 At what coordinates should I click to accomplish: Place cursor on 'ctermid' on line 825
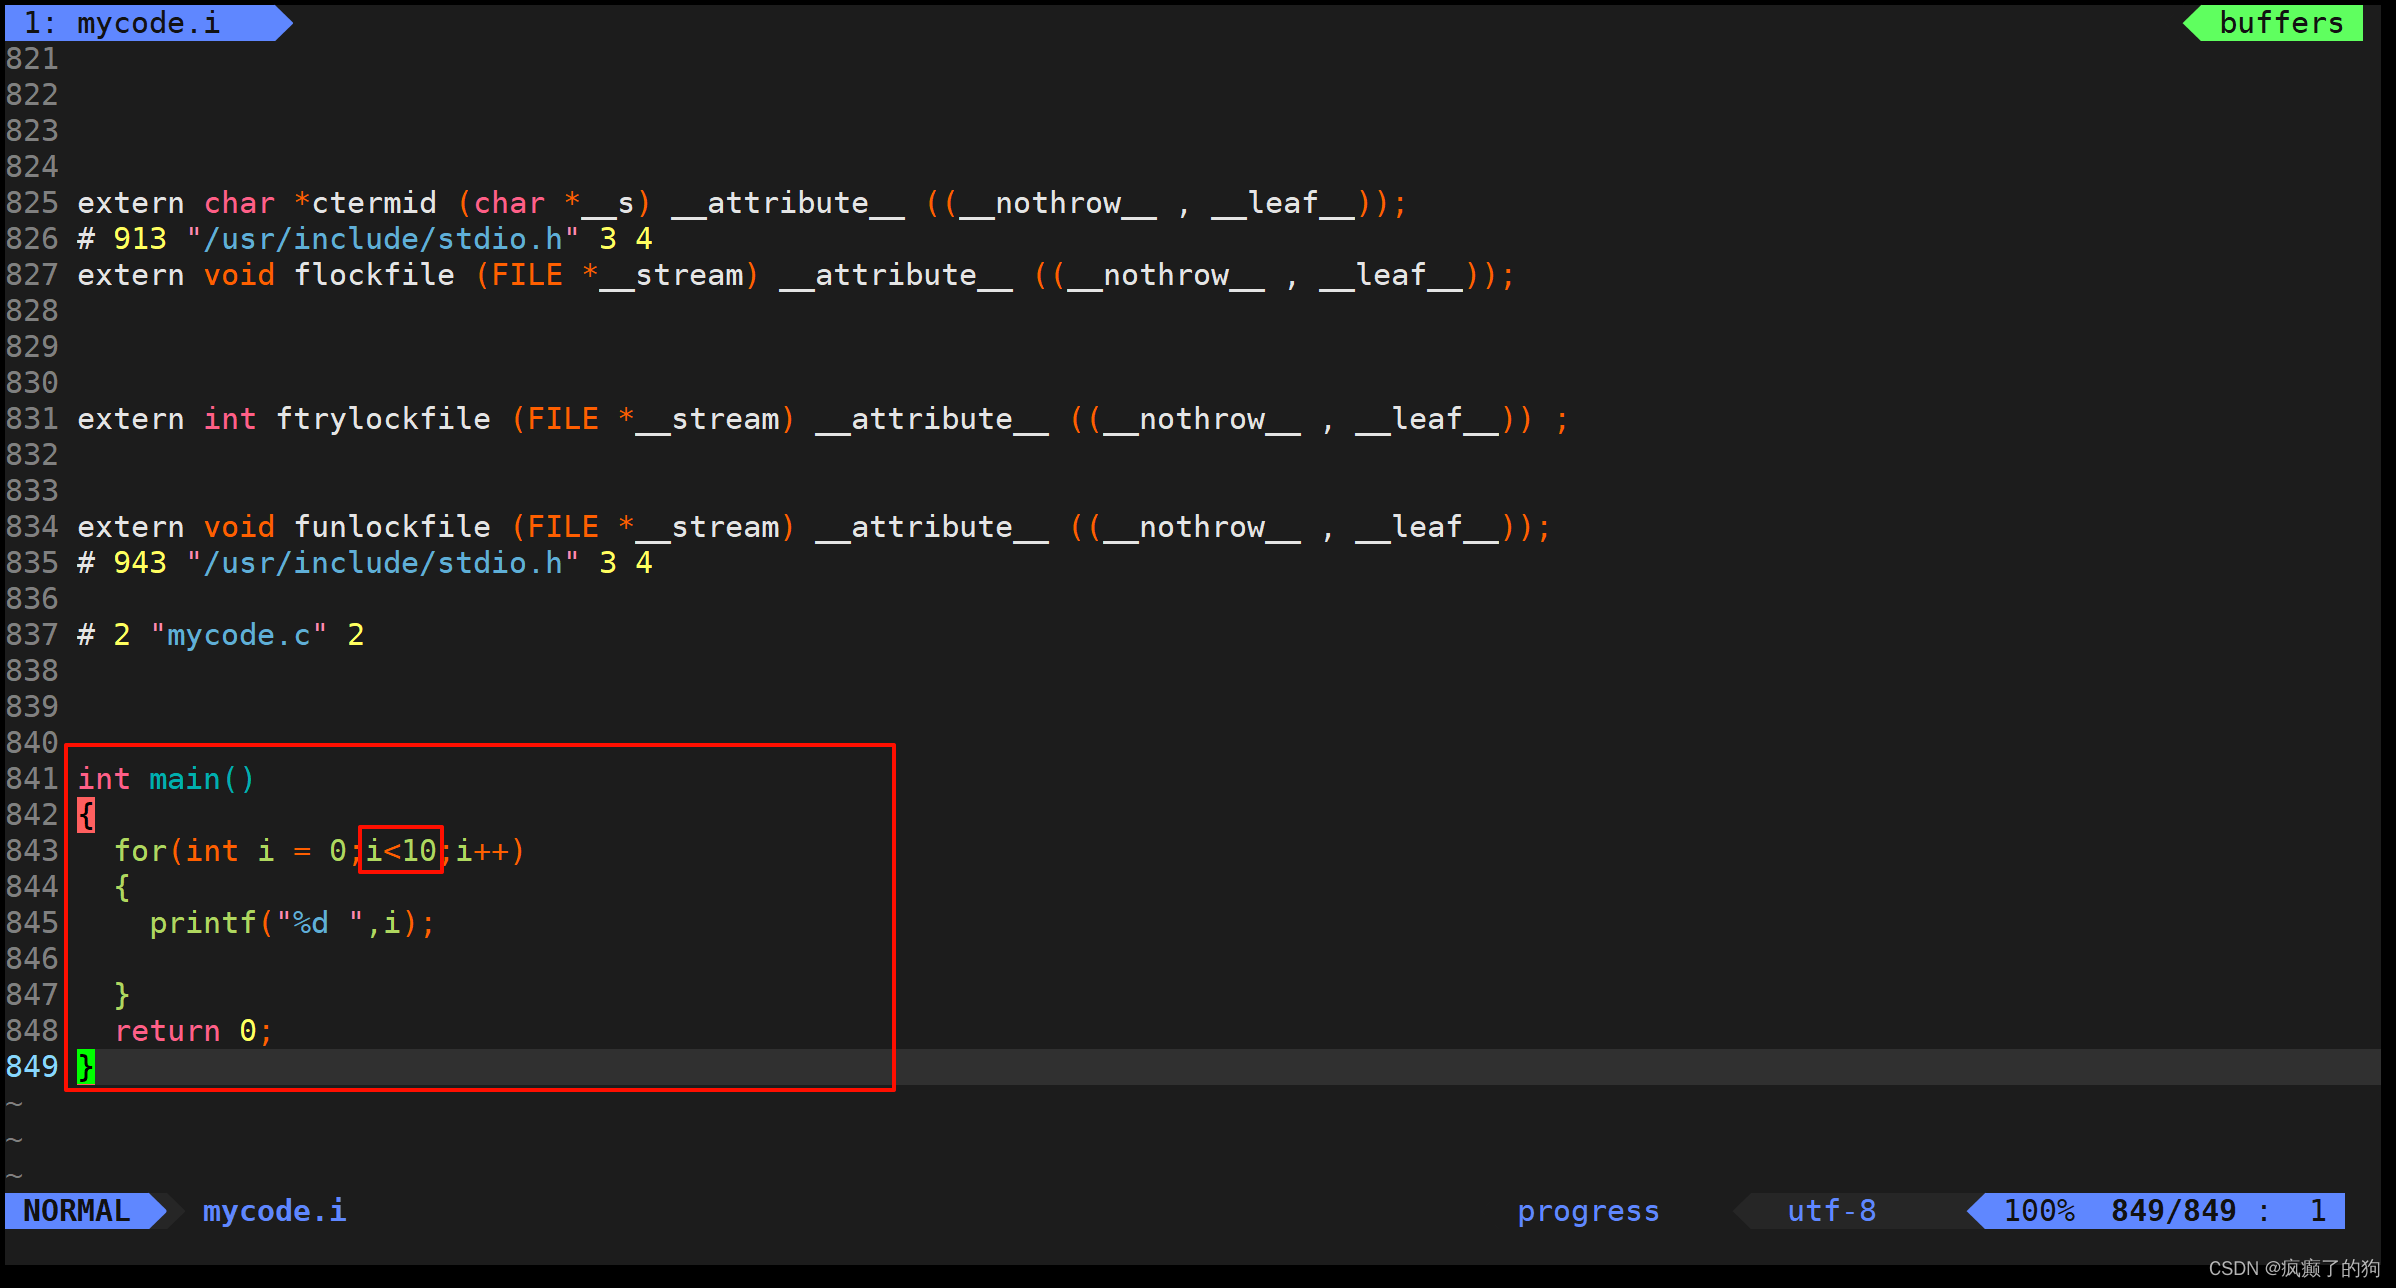point(374,203)
